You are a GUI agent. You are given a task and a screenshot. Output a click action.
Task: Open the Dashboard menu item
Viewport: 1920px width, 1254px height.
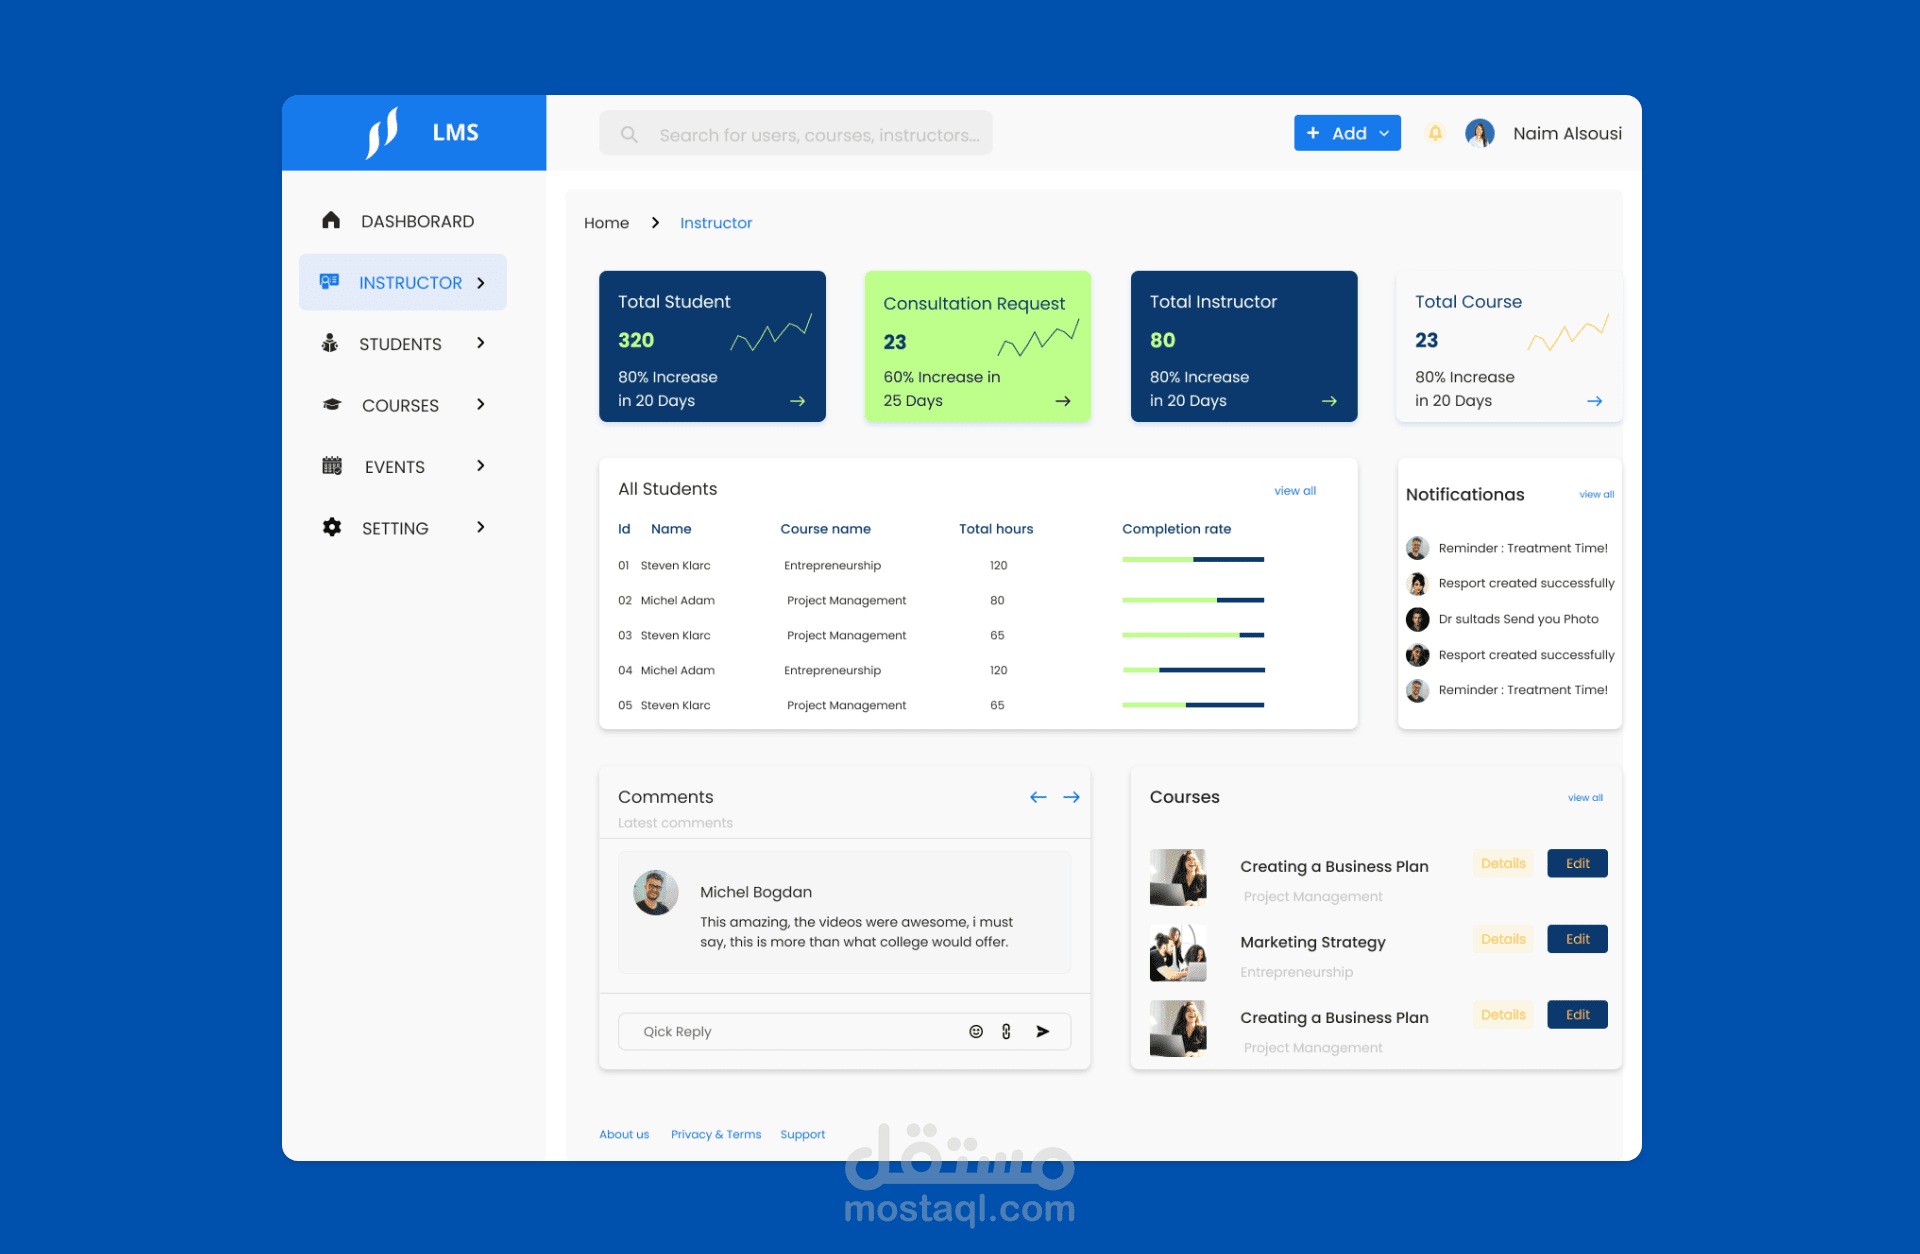point(417,221)
